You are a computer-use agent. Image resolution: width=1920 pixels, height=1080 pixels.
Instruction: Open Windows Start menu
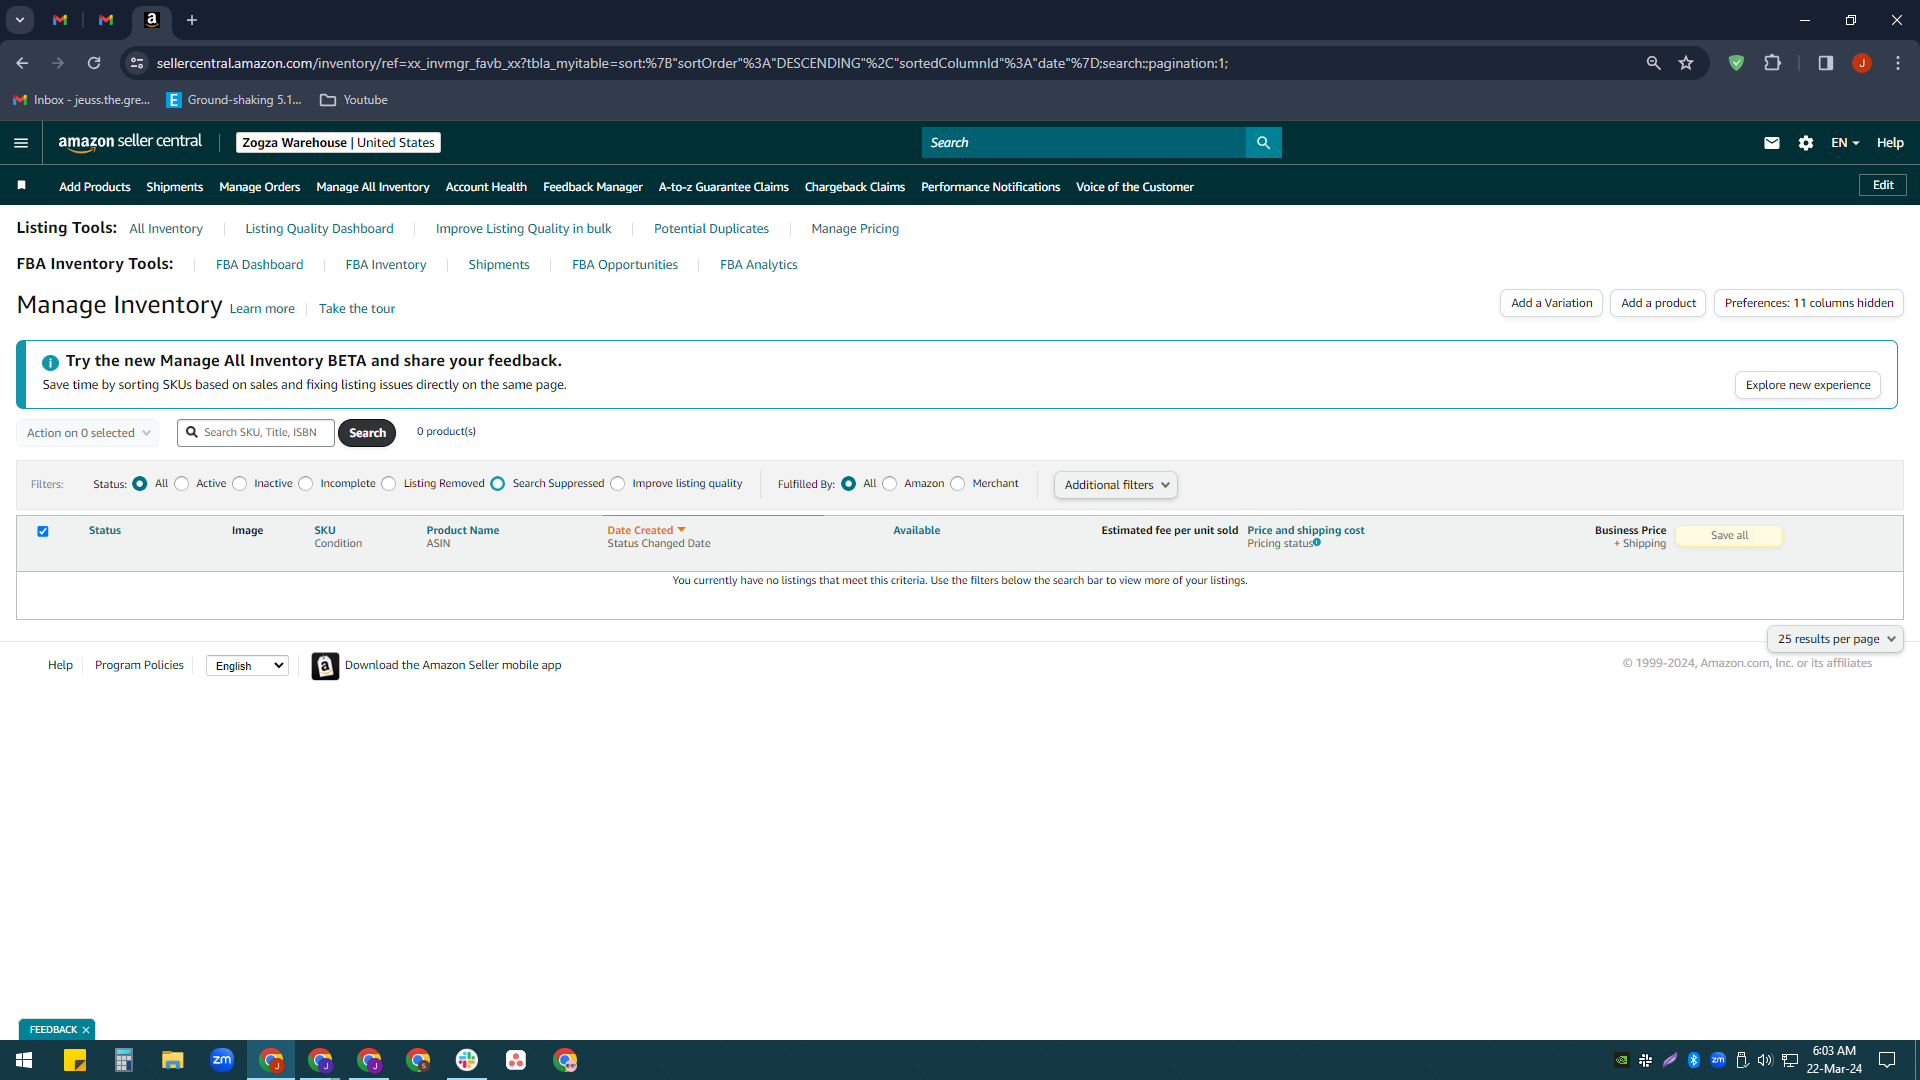[24, 1060]
